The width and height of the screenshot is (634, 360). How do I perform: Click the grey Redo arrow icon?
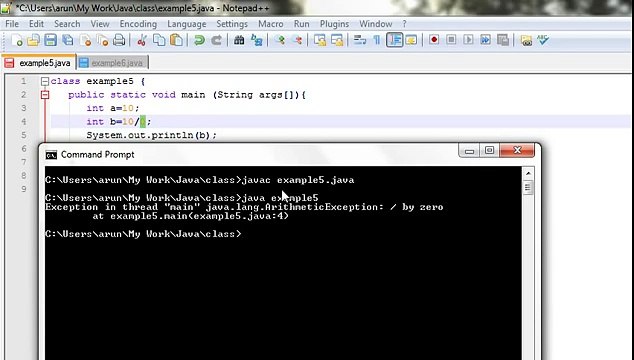[216, 40]
